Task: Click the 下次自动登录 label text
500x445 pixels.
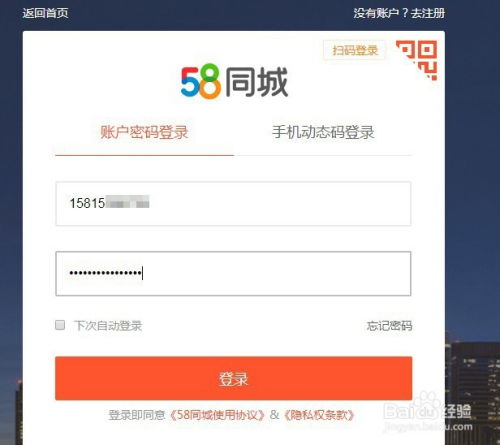Action: click(108, 326)
